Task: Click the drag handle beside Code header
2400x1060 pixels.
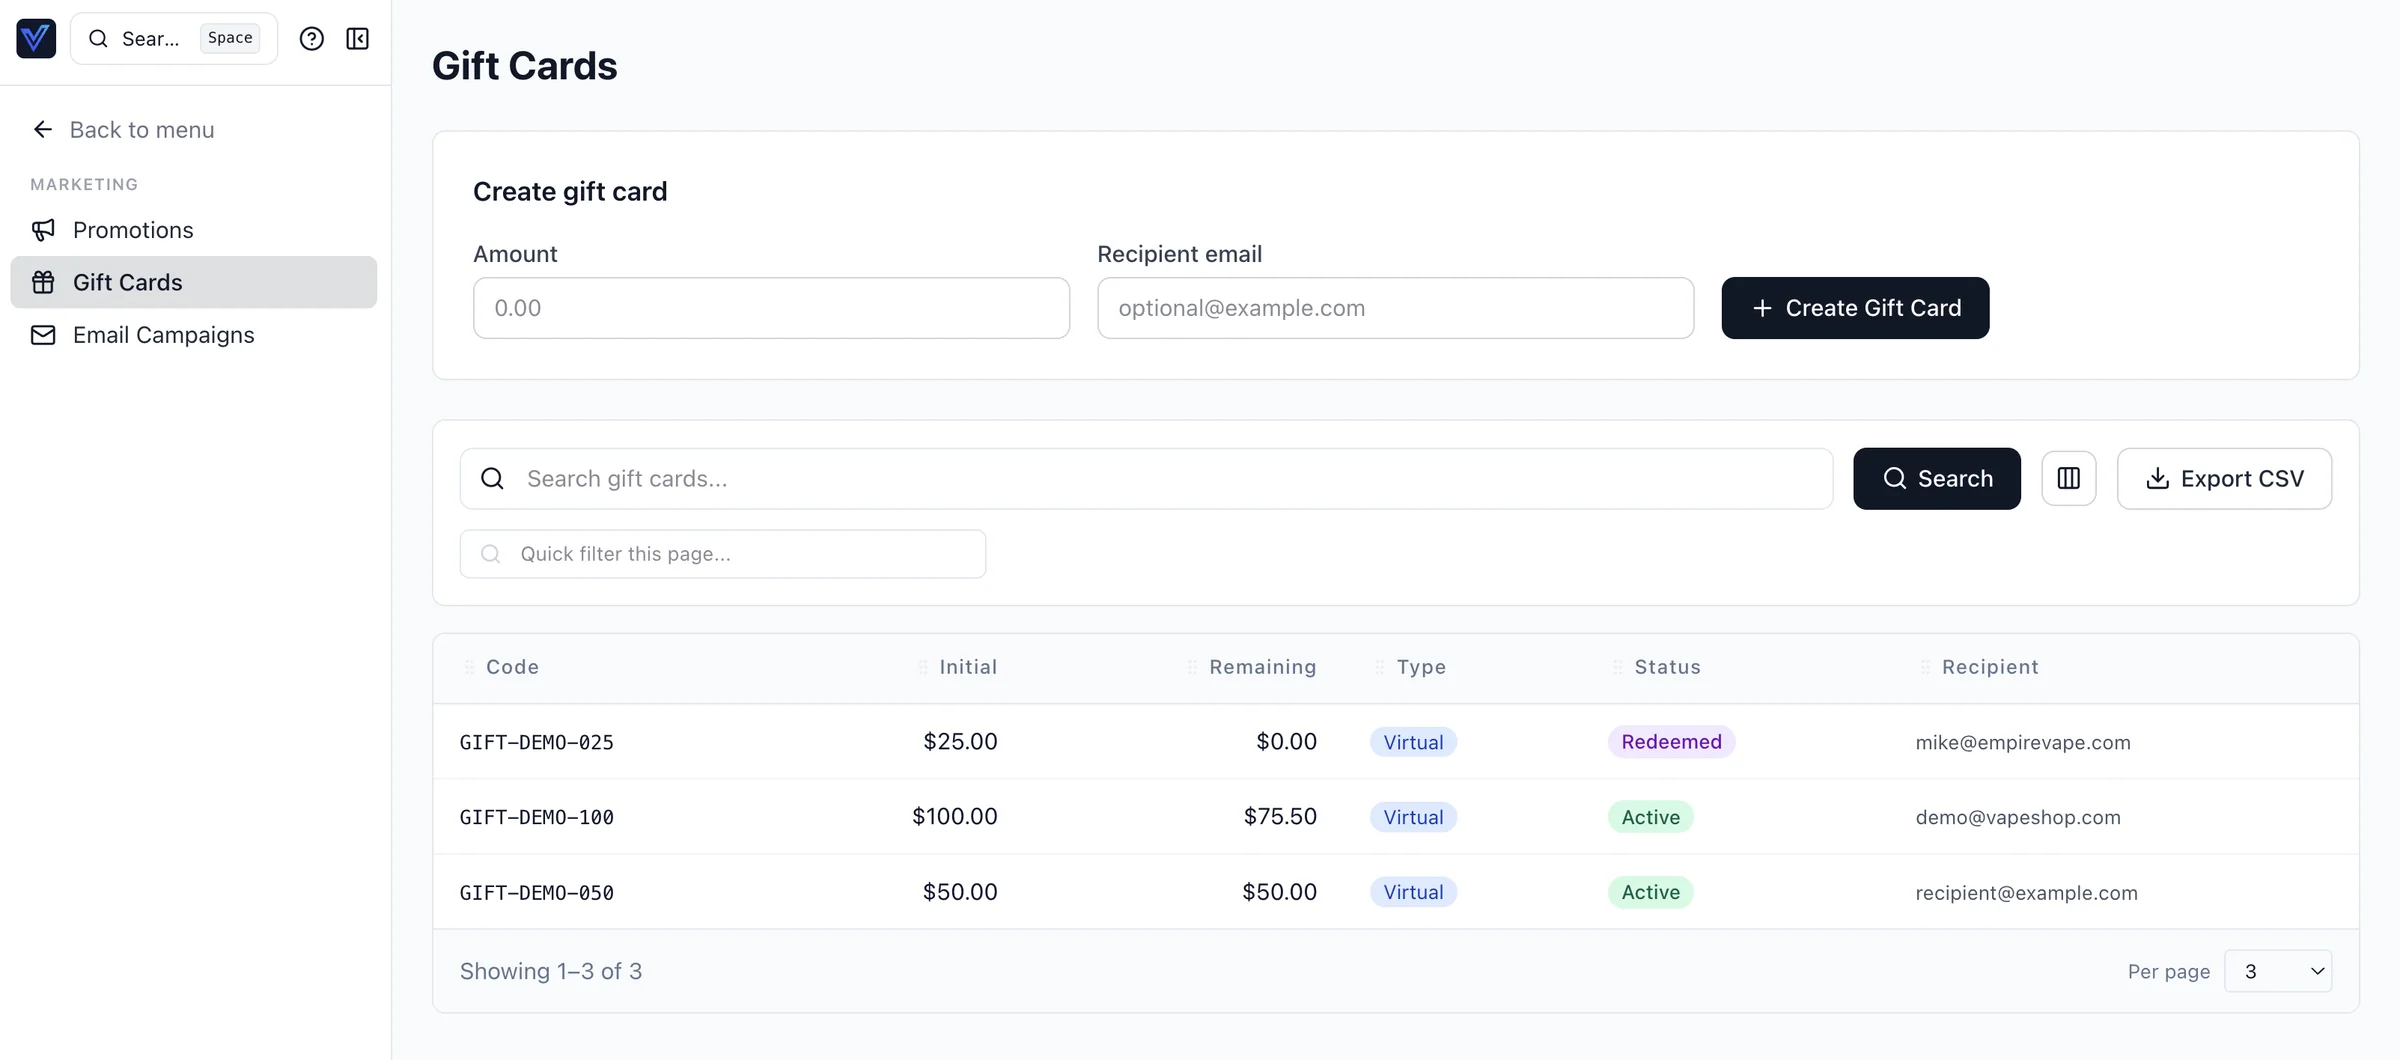Action: [x=469, y=667]
